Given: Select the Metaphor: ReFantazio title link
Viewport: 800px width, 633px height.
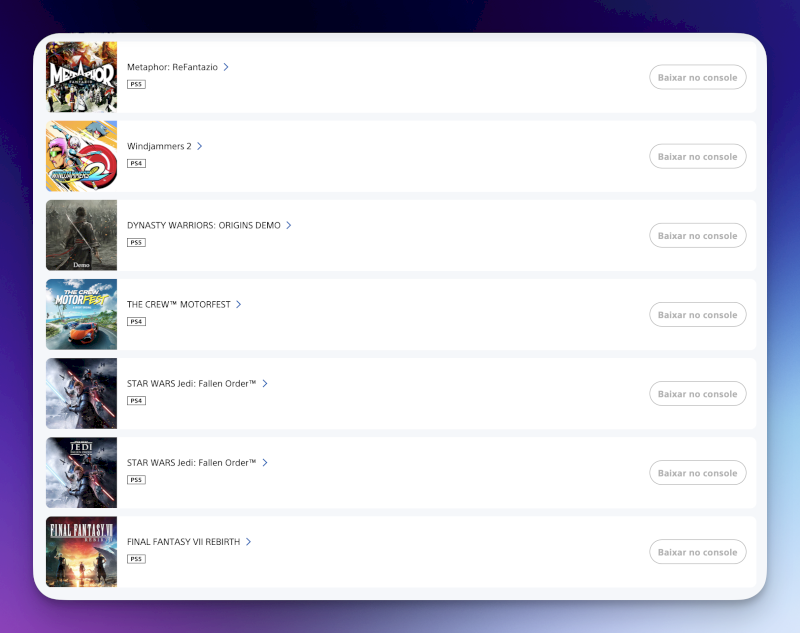Looking at the screenshot, I should [172, 67].
